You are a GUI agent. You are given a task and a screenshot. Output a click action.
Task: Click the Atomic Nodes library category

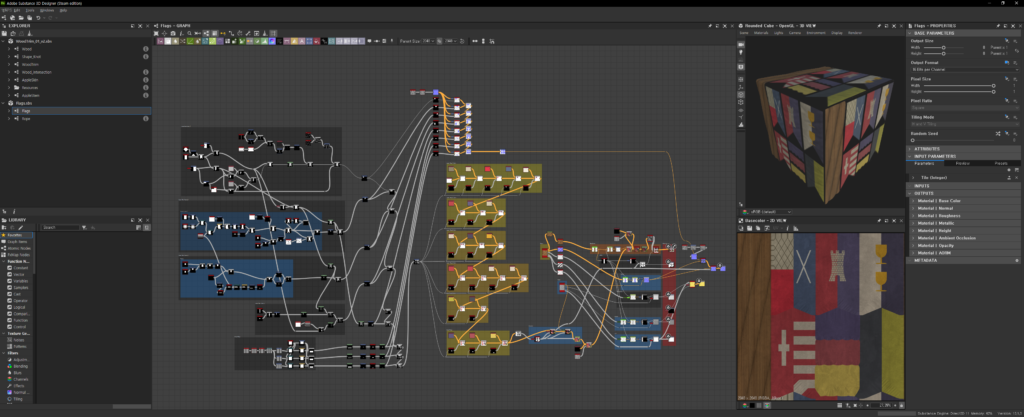(x=19, y=248)
